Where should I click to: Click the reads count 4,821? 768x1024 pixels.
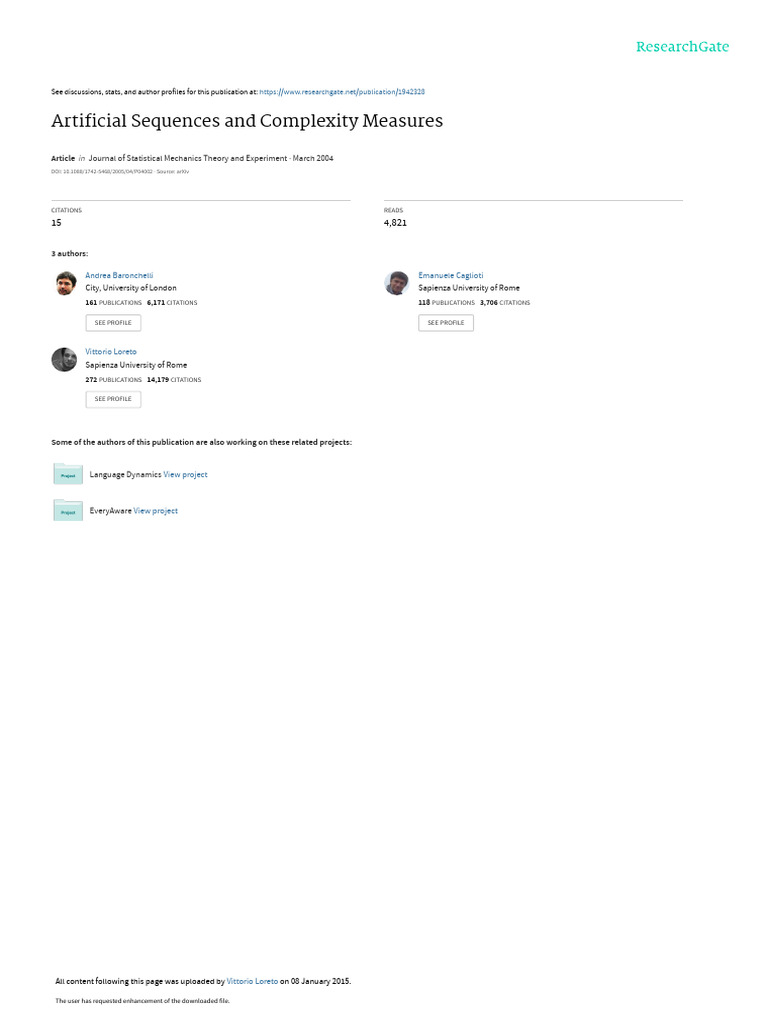395,223
